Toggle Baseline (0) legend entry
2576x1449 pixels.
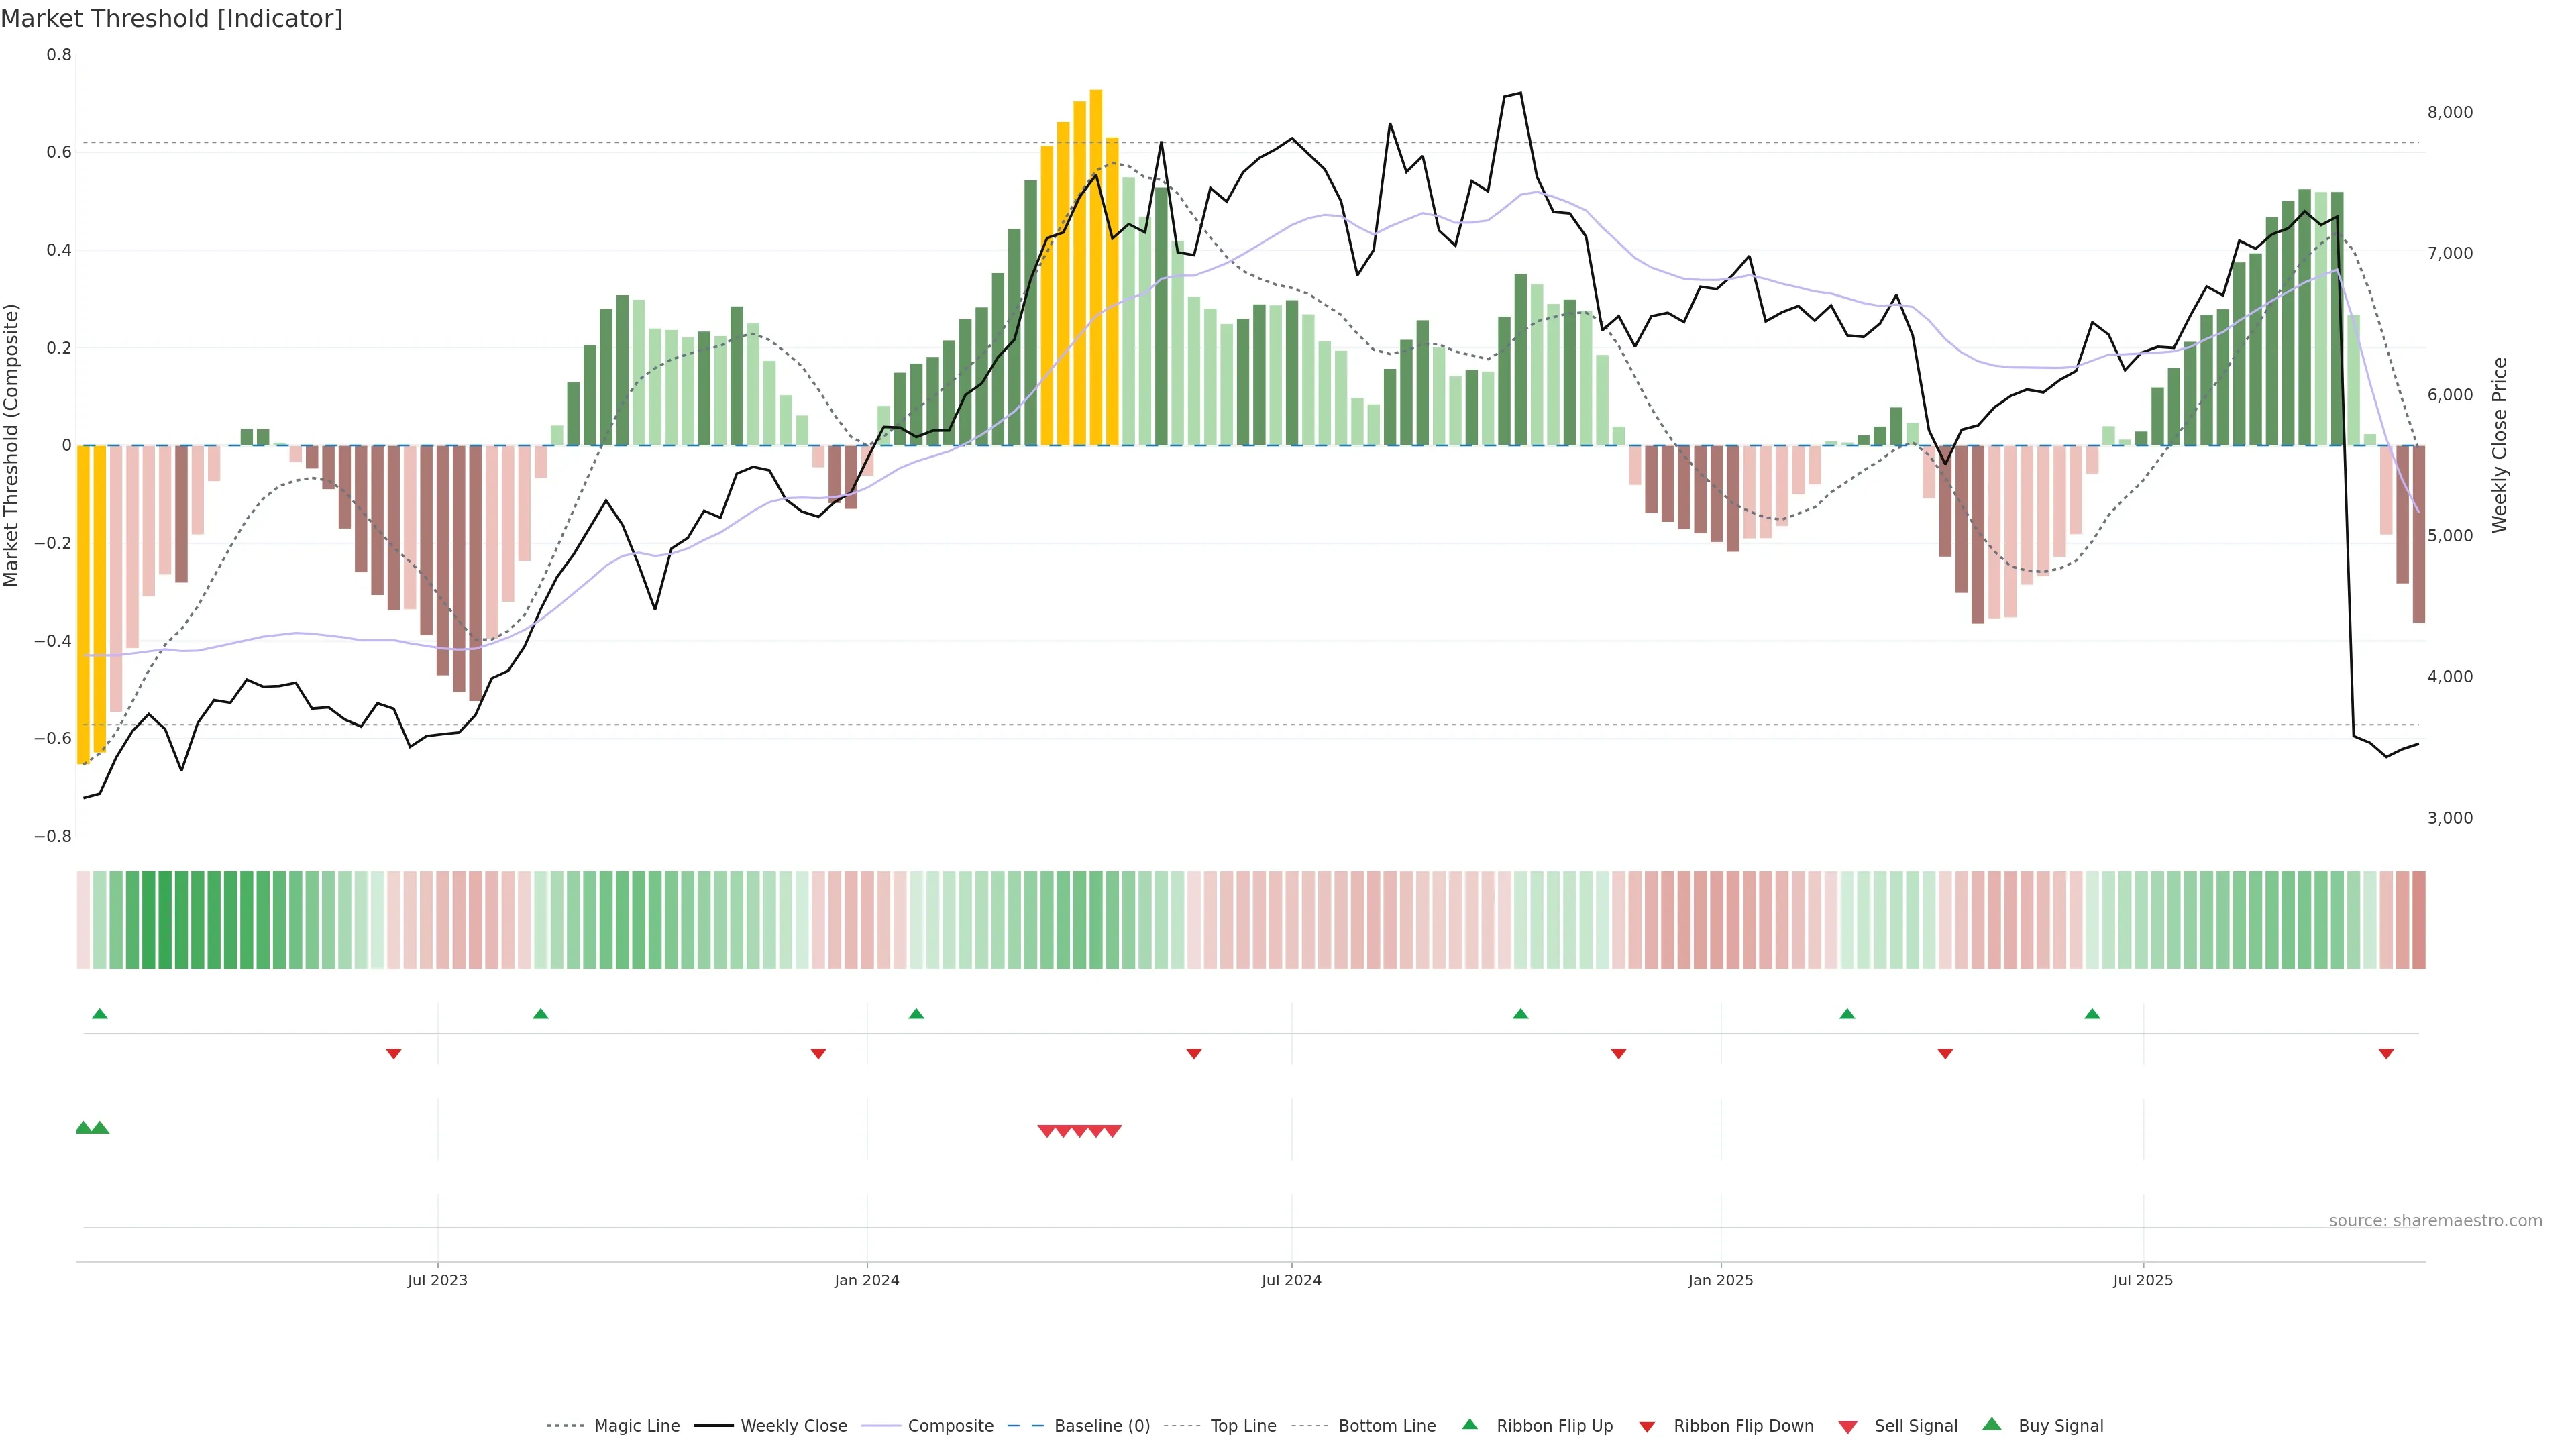1102,1426
